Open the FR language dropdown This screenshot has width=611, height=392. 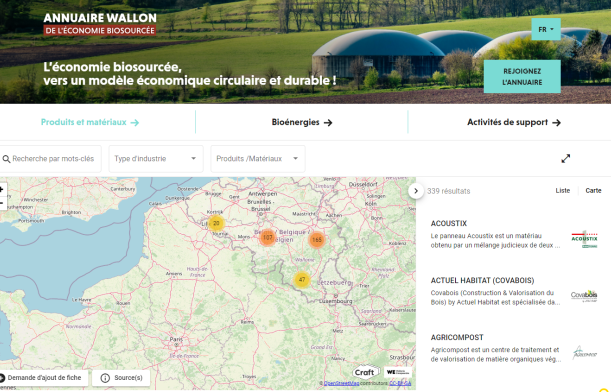[x=546, y=29]
